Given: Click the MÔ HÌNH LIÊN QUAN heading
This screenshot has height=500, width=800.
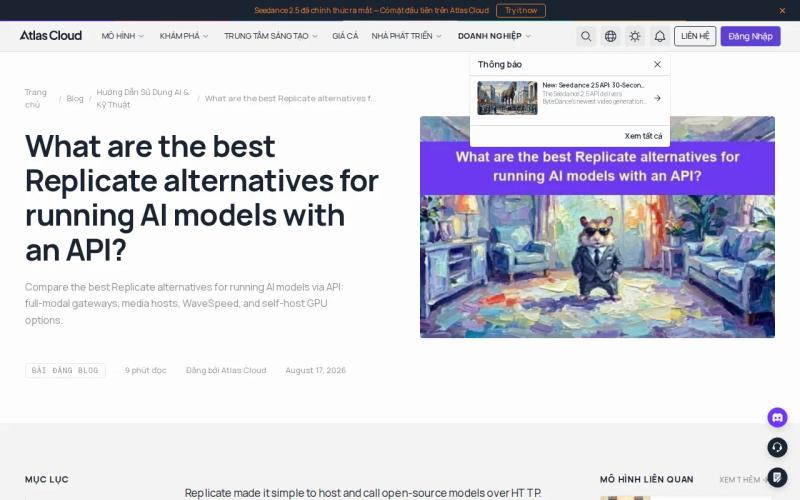Looking at the screenshot, I should click(x=646, y=480).
